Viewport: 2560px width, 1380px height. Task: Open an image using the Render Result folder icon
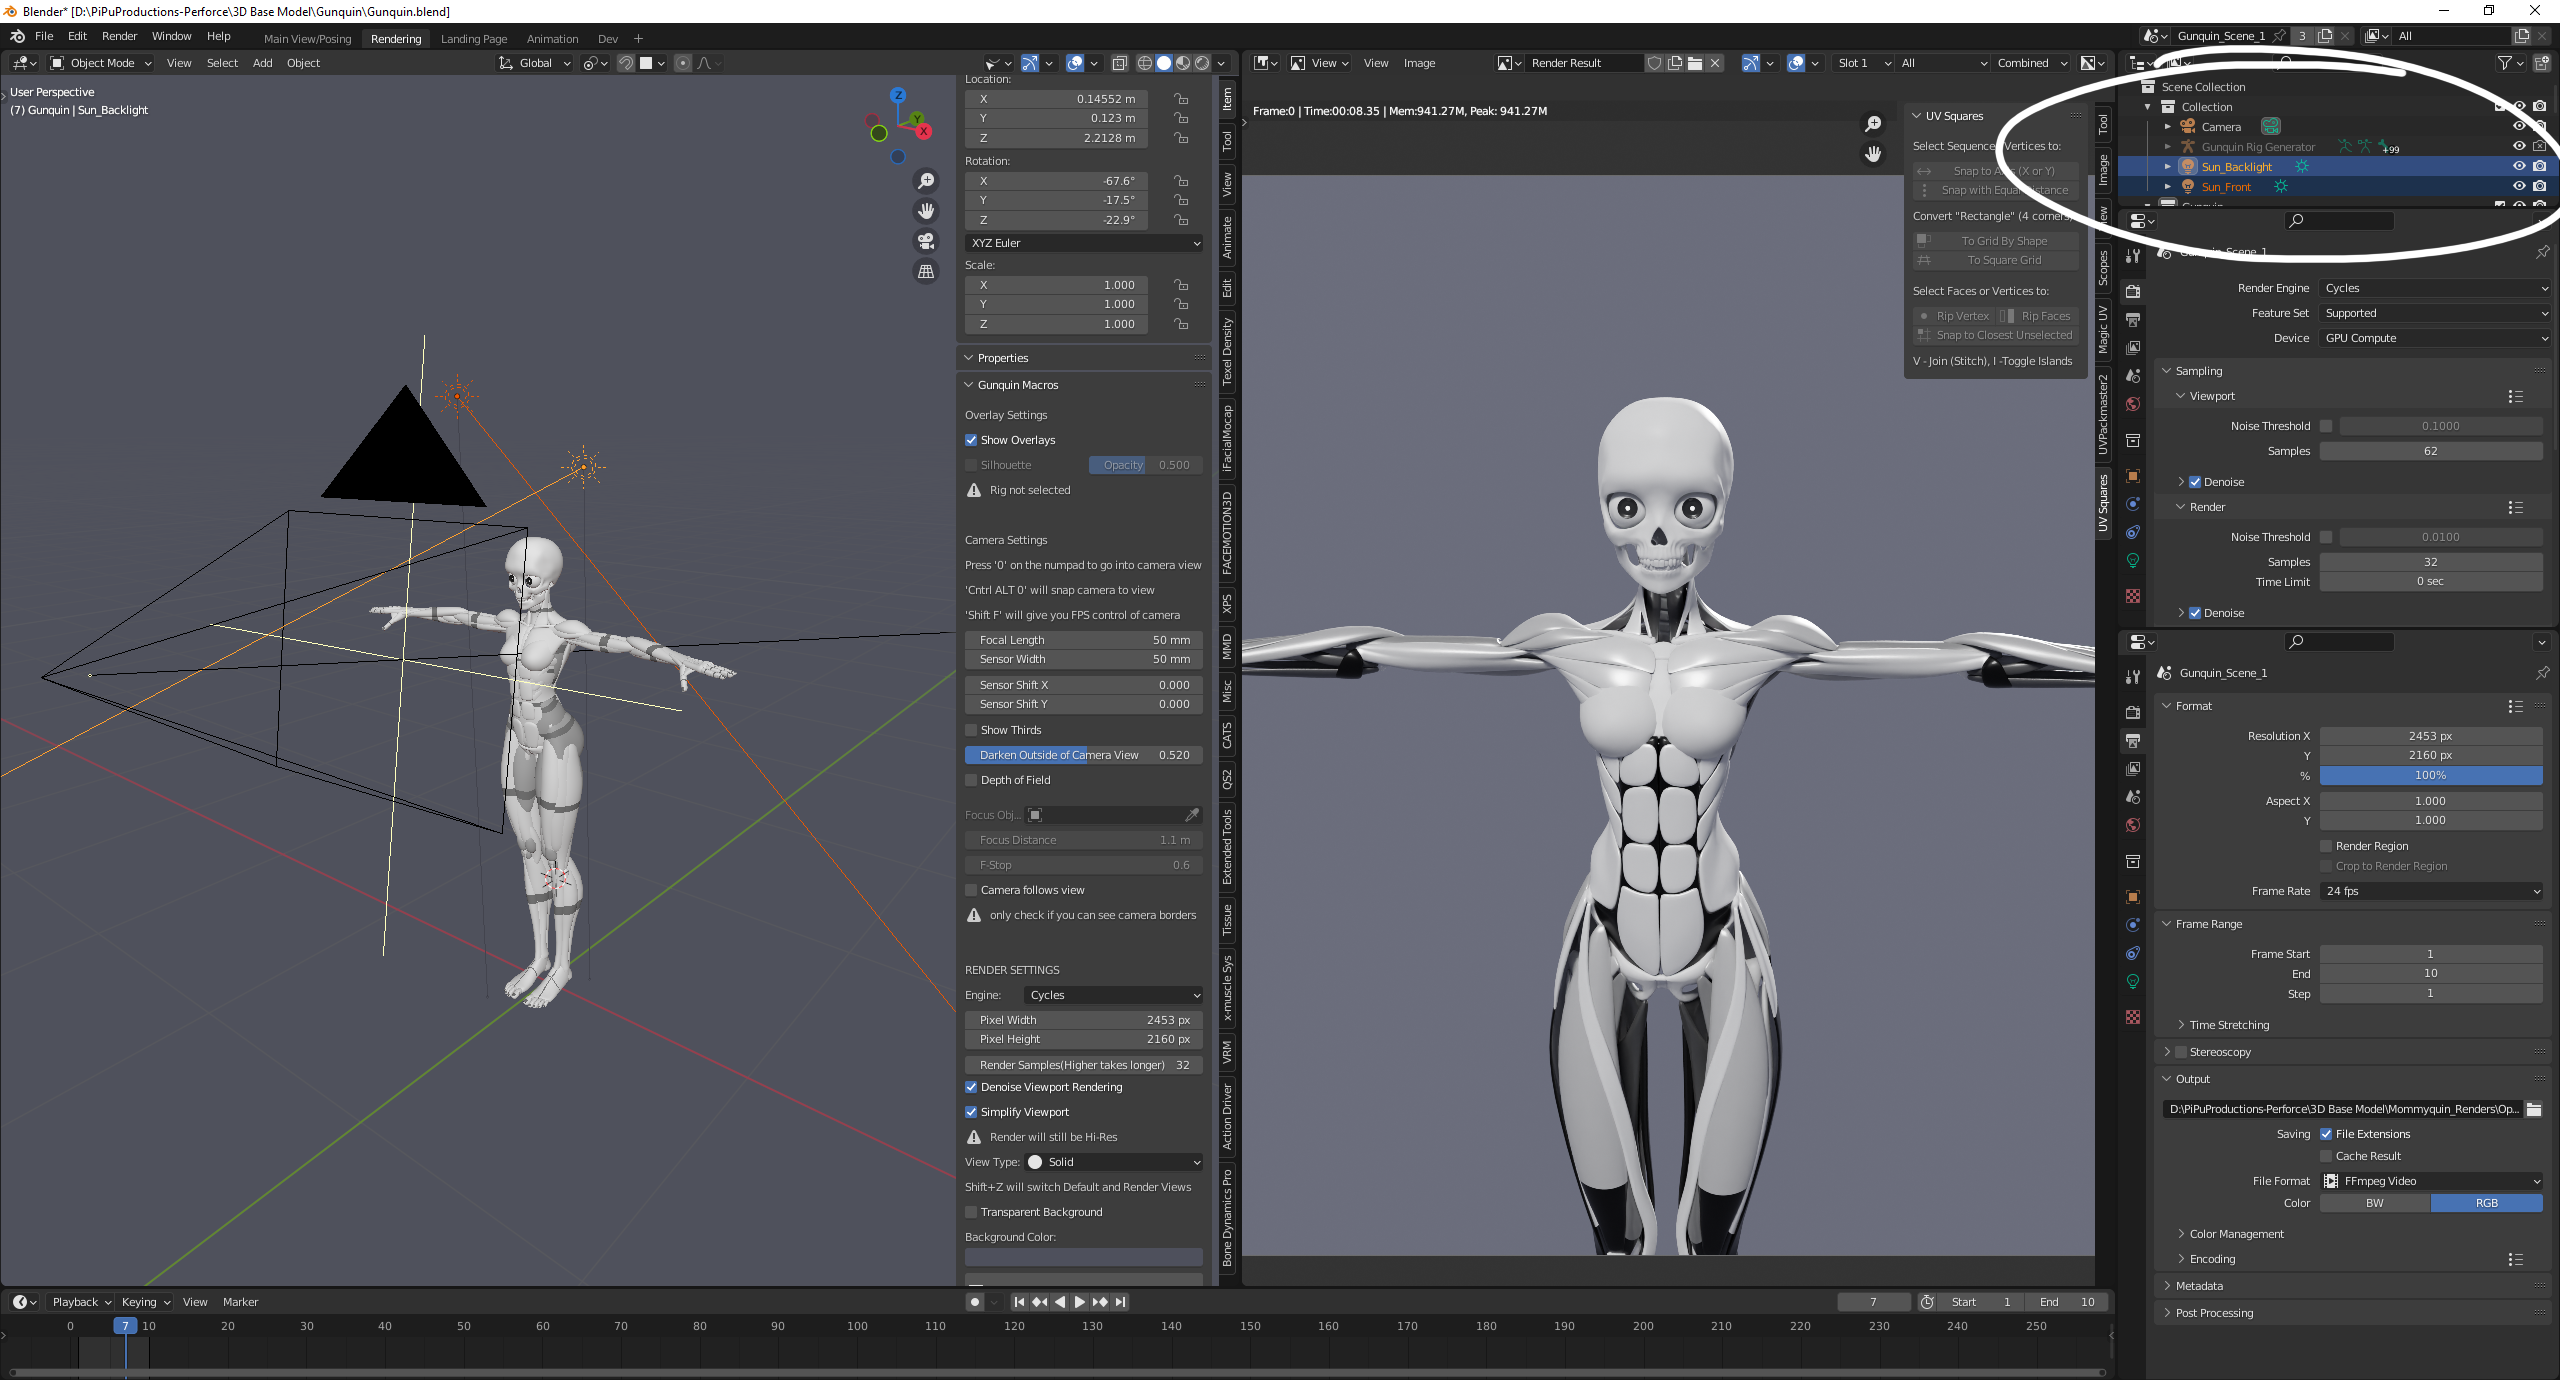pos(1694,63)
